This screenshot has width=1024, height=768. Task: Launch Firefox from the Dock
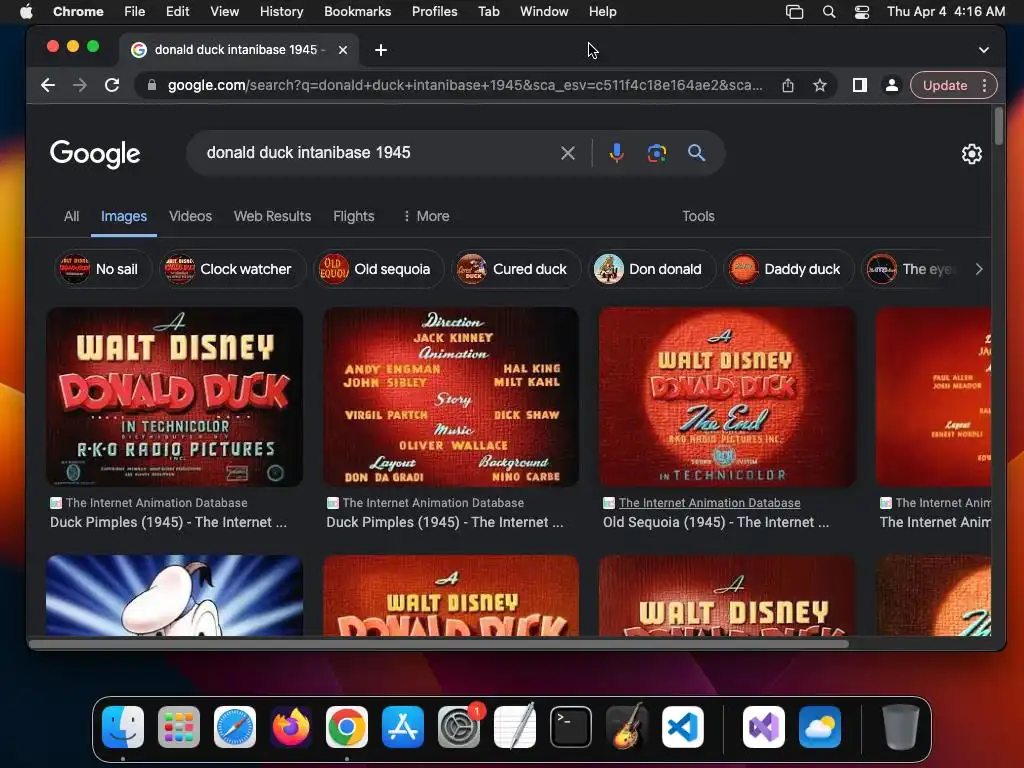coord(291,727)
